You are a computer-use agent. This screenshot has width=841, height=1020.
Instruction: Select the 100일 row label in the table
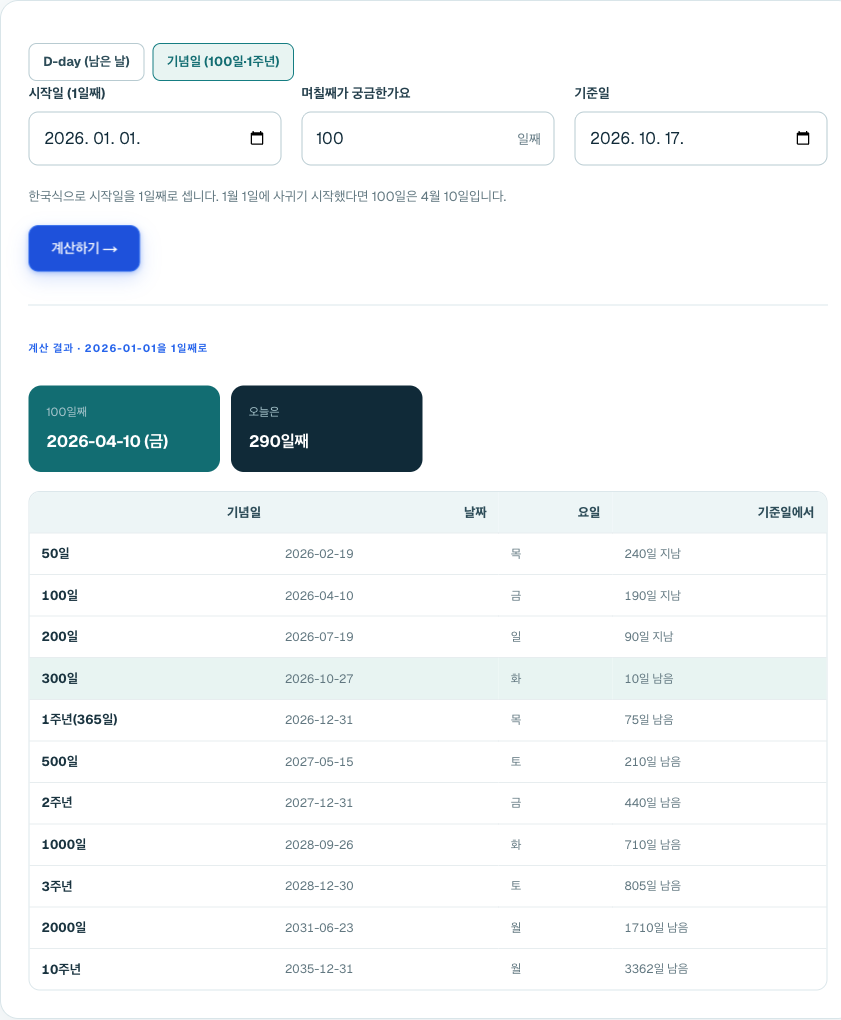(x=60, y=595)
